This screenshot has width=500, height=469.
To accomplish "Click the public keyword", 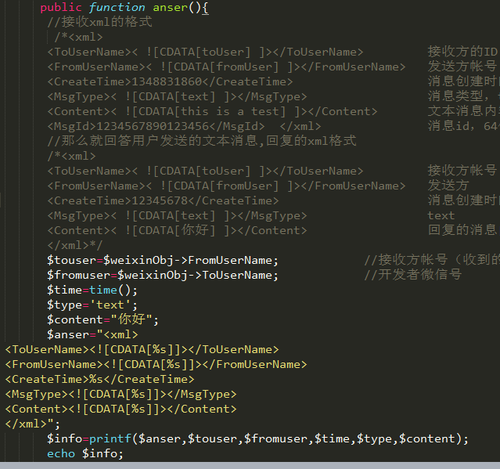I will pos(61,7).
